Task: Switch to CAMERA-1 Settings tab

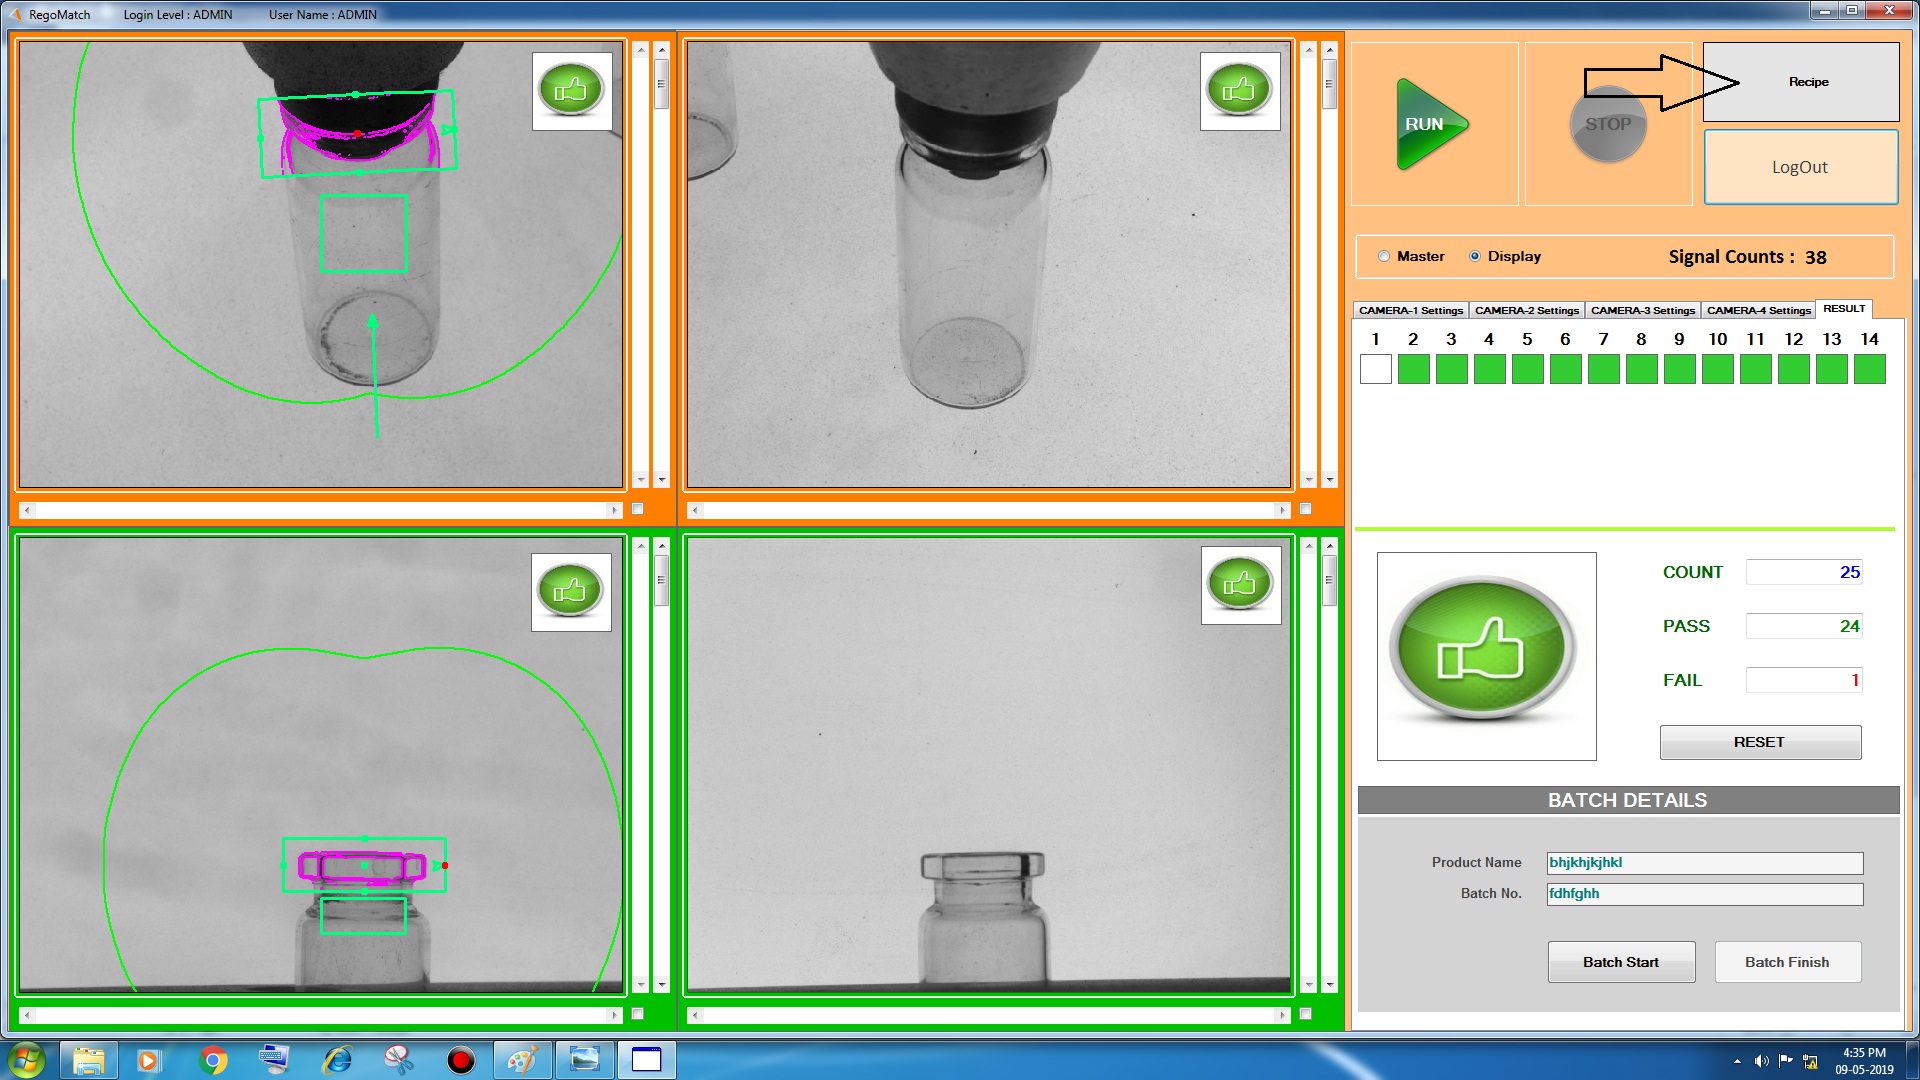Action: coord(1410,310)
